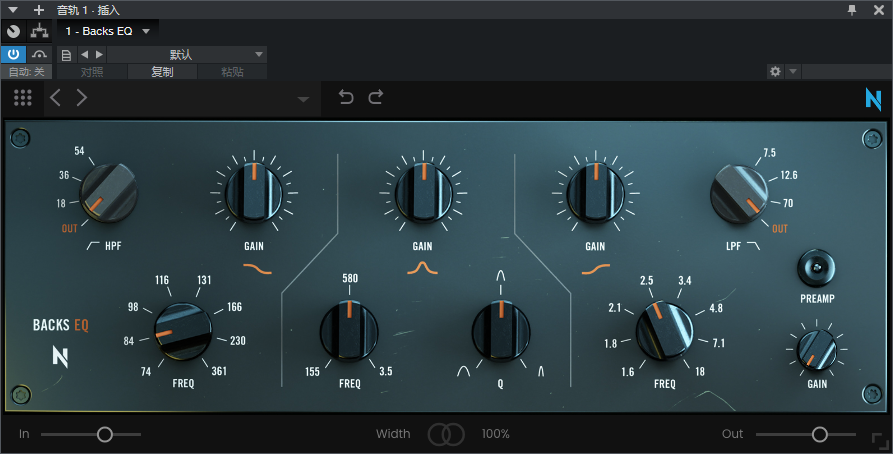Viewport: 893px width, 454px height.
Task: Toggle the PREAMP push button
Action: tap(816, 268)
